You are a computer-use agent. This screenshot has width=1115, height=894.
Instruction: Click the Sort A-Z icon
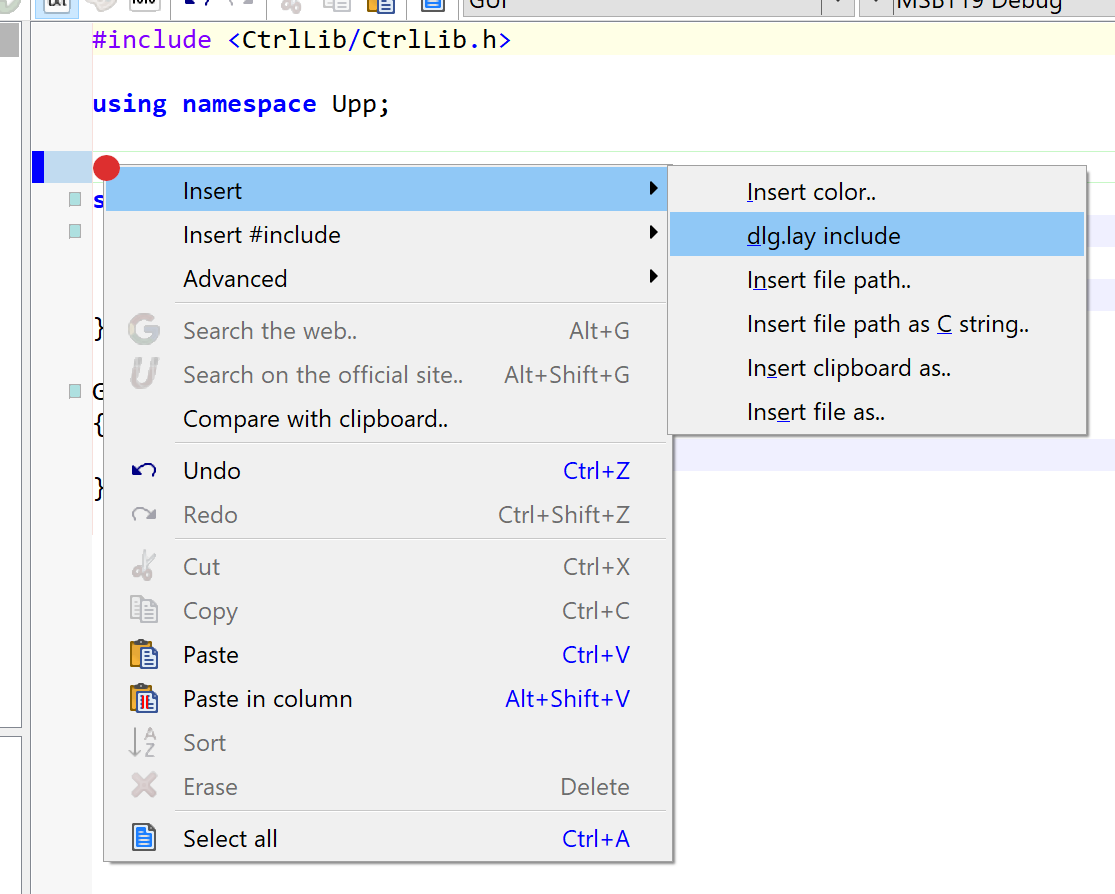pos(144,742)
